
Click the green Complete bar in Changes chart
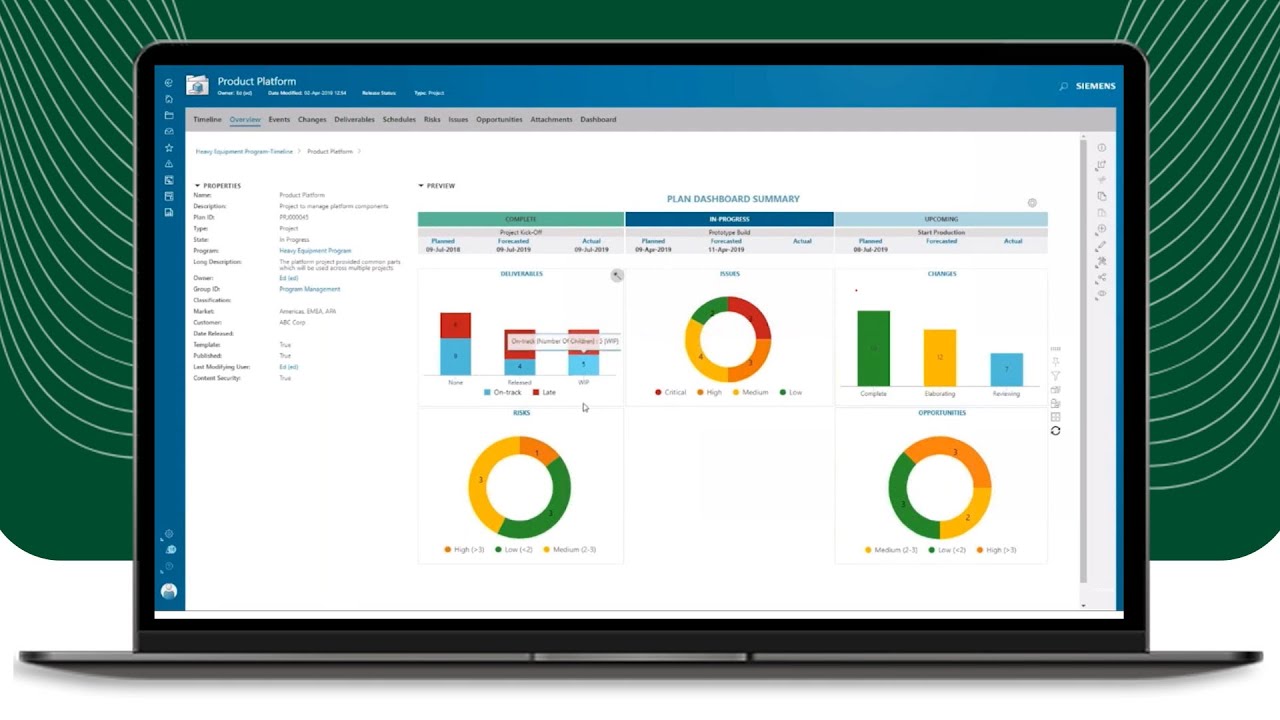click(x=873, y=348)
